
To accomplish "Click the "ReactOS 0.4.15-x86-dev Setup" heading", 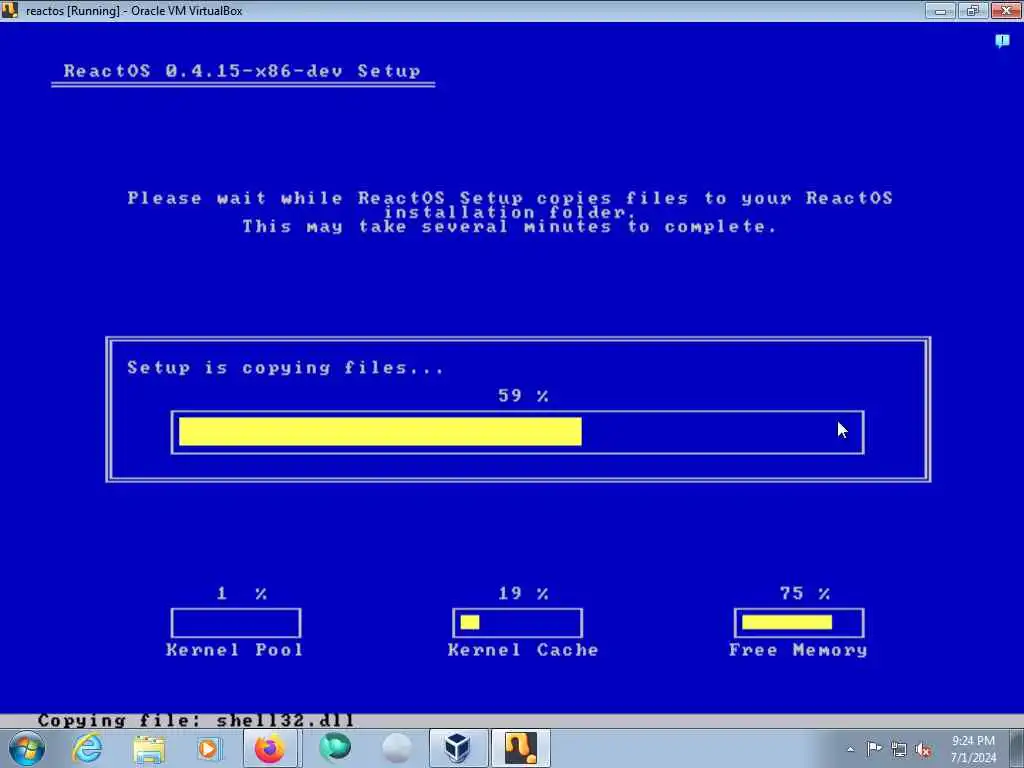I will (x=242, y=71).
